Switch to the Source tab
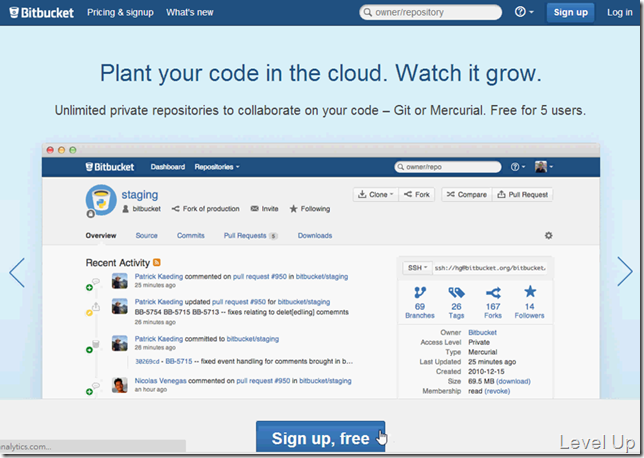The image size is (644, 458). click(x=147, y=235)
